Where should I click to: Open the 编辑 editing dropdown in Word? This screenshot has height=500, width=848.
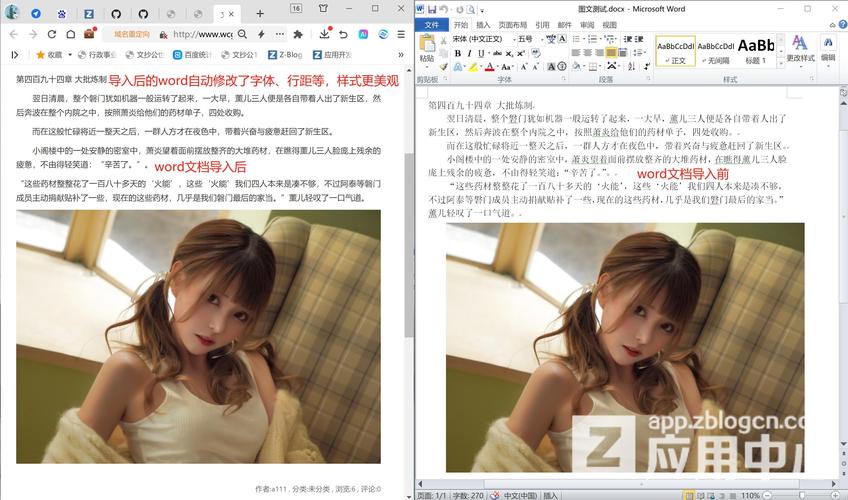[828, 49]
